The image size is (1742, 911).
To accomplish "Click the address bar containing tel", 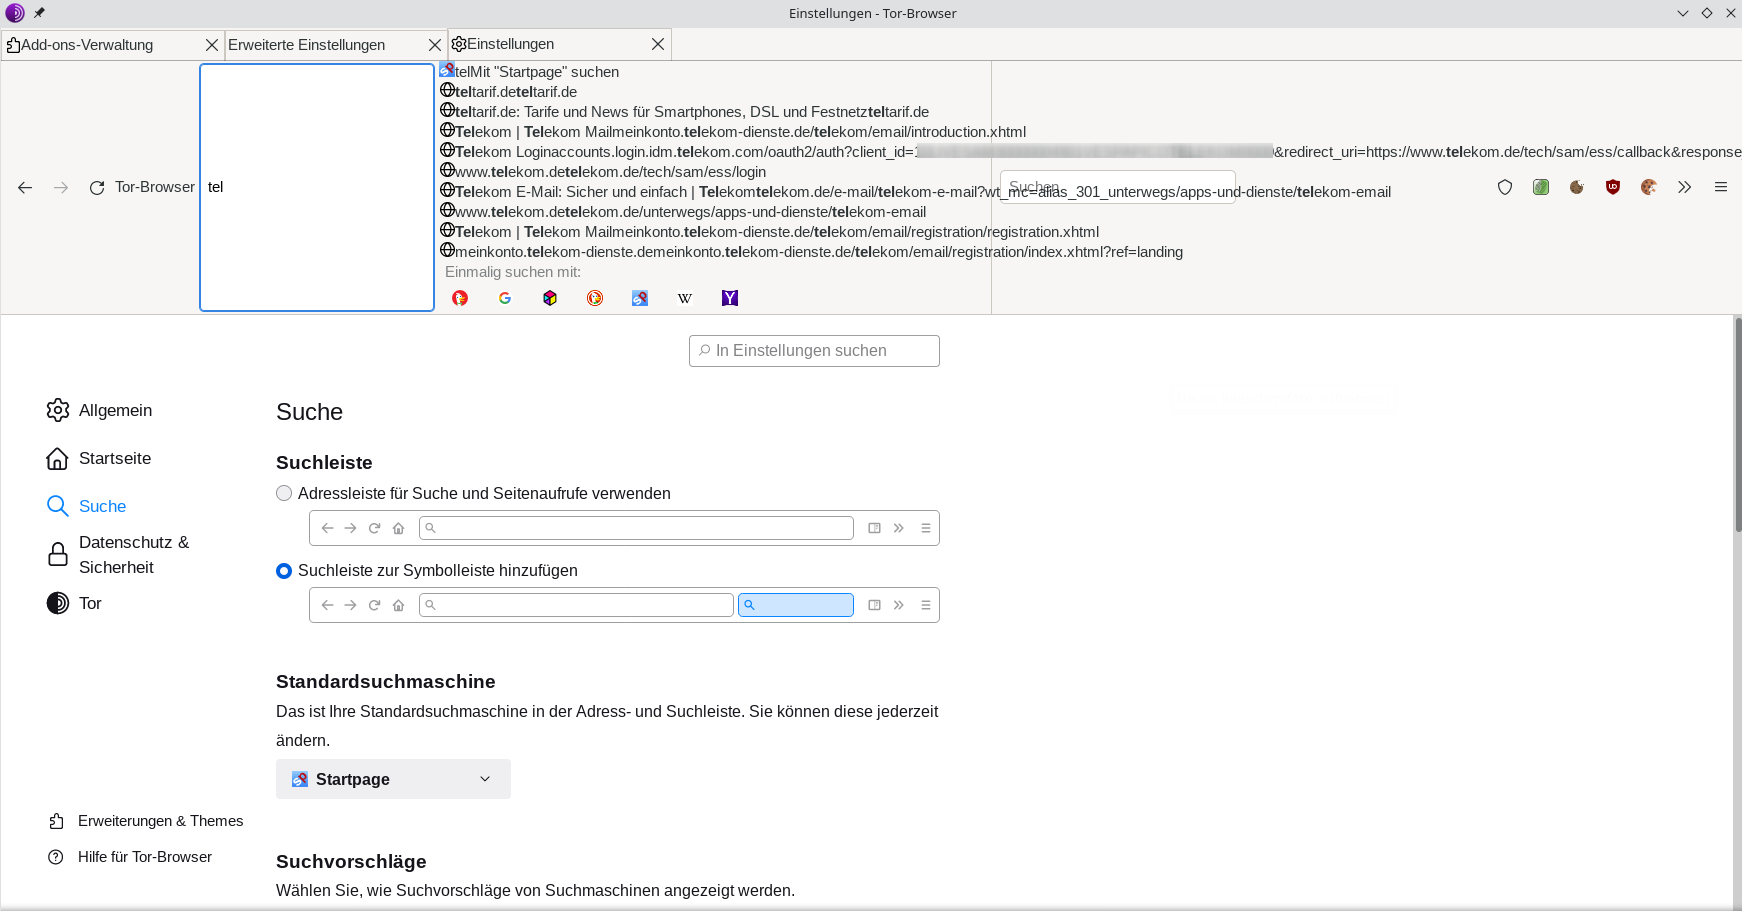I will coord(317,187).
